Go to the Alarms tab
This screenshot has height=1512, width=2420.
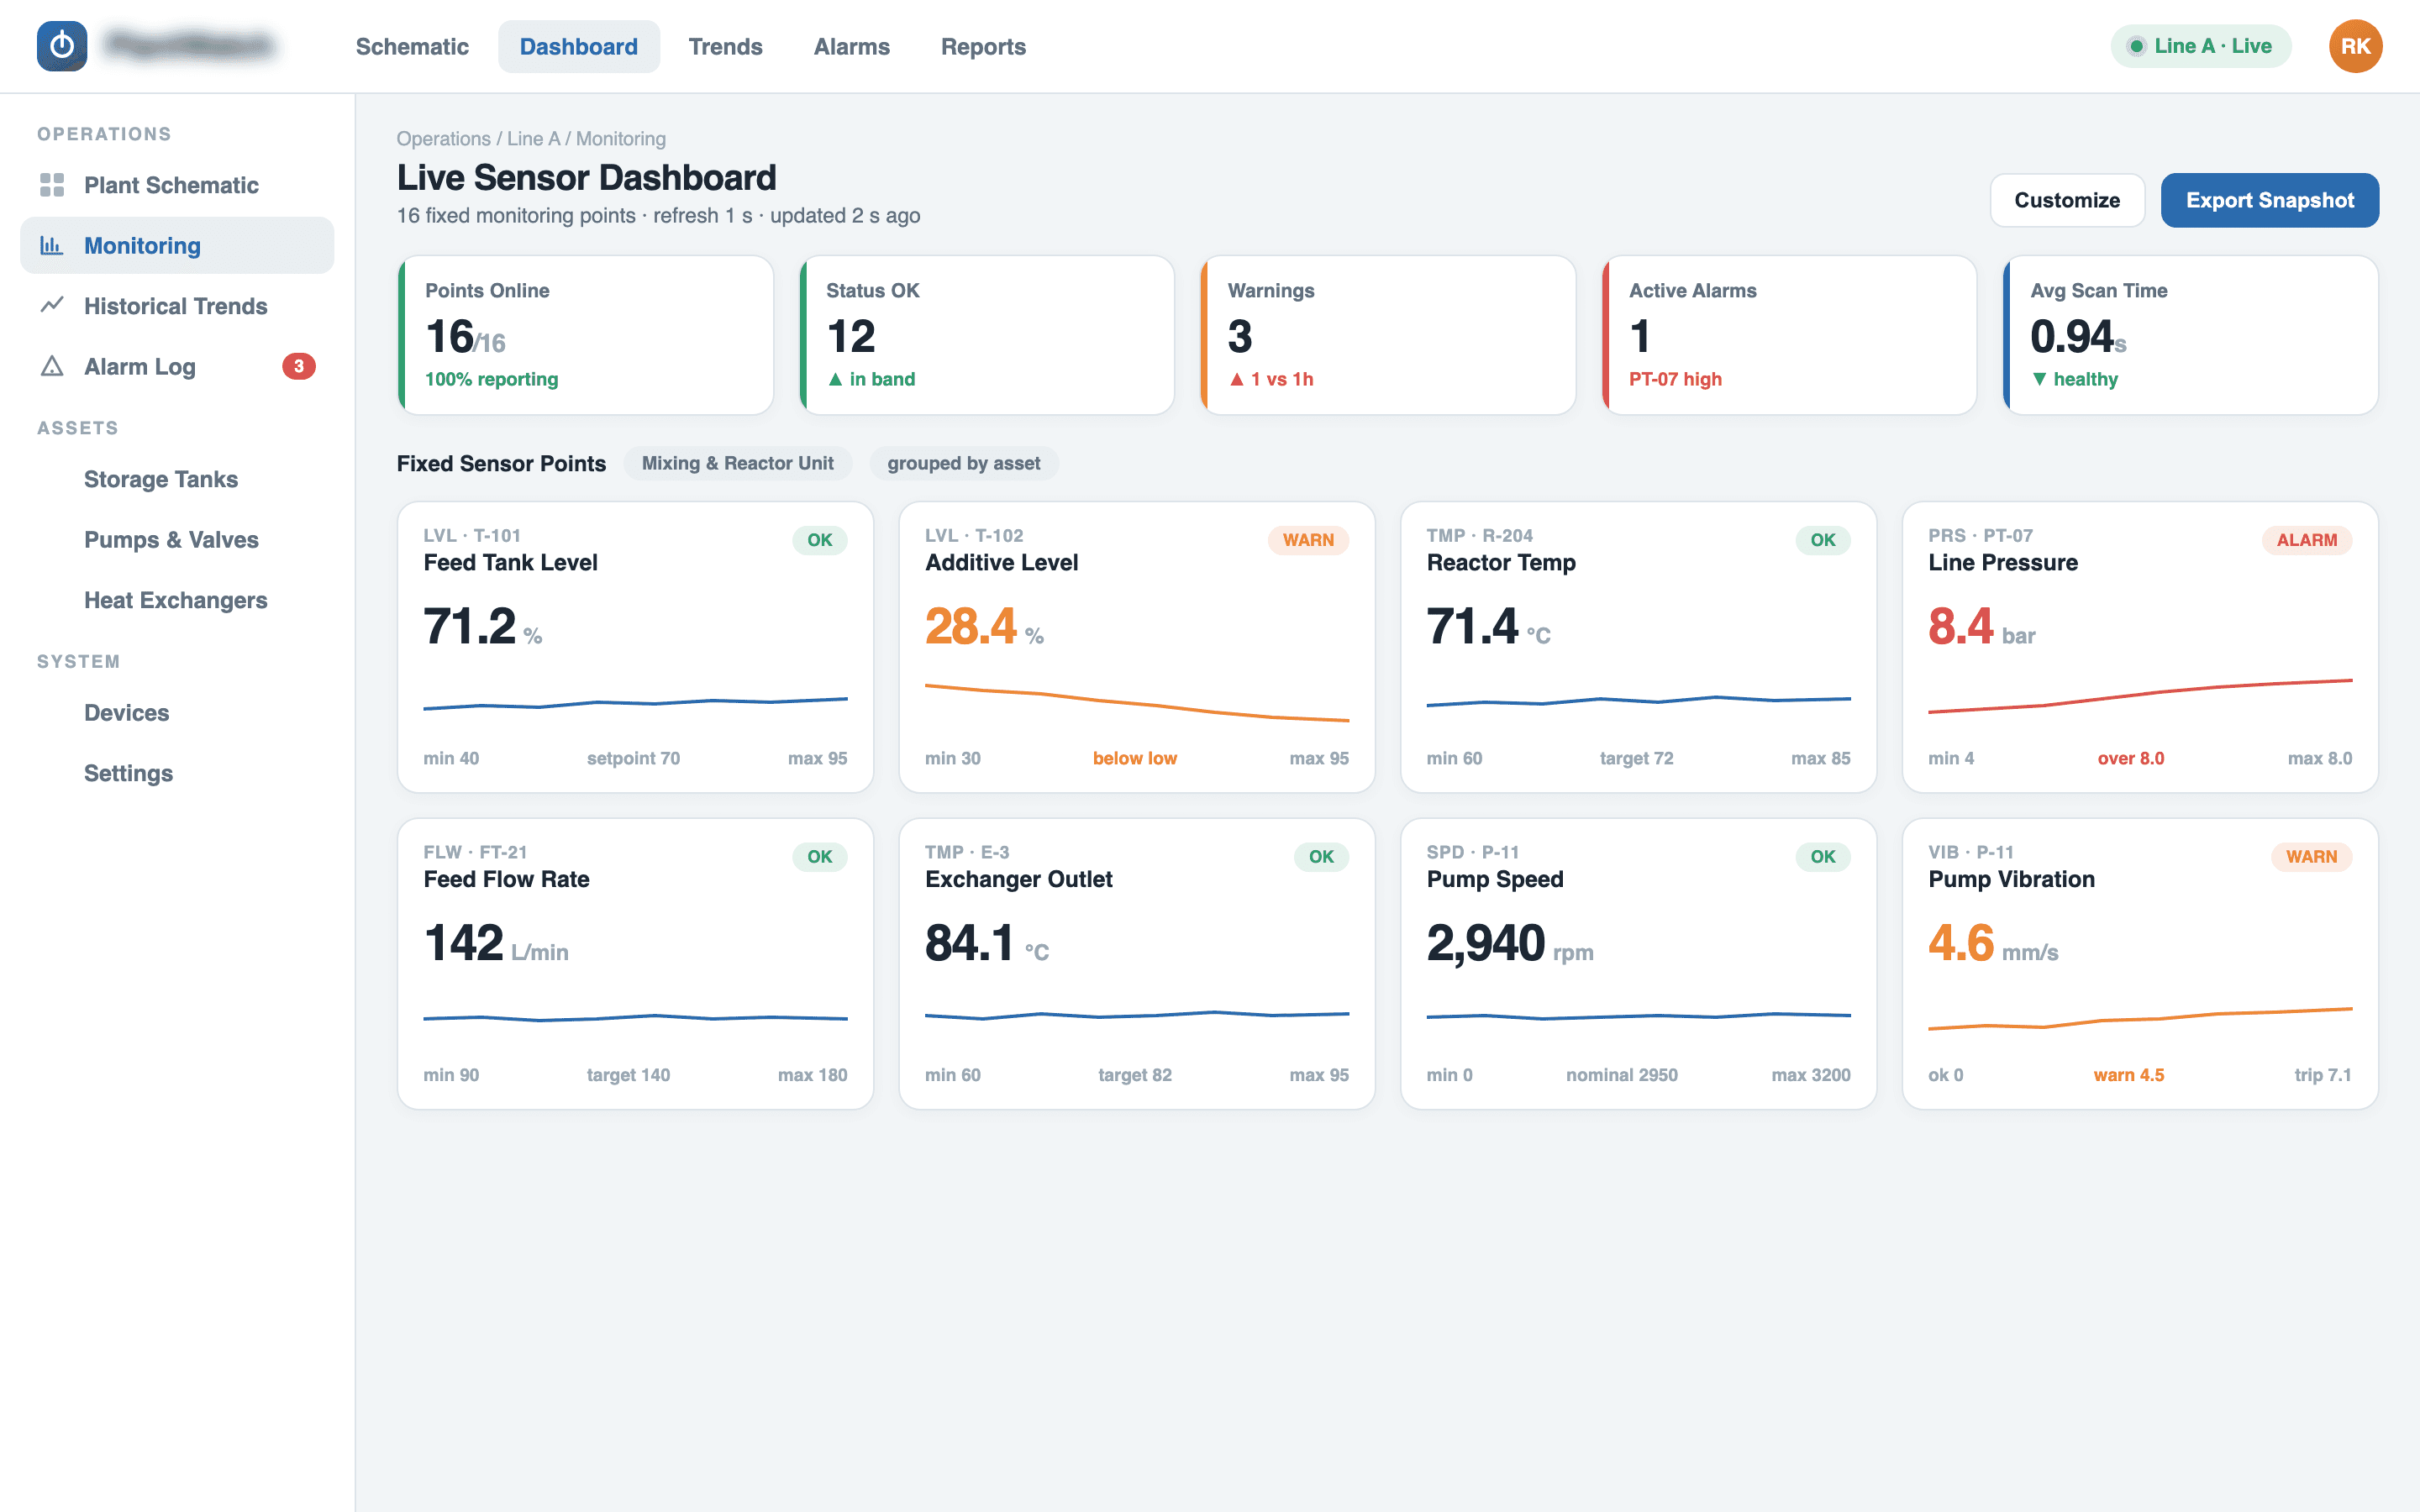point(851,46)
